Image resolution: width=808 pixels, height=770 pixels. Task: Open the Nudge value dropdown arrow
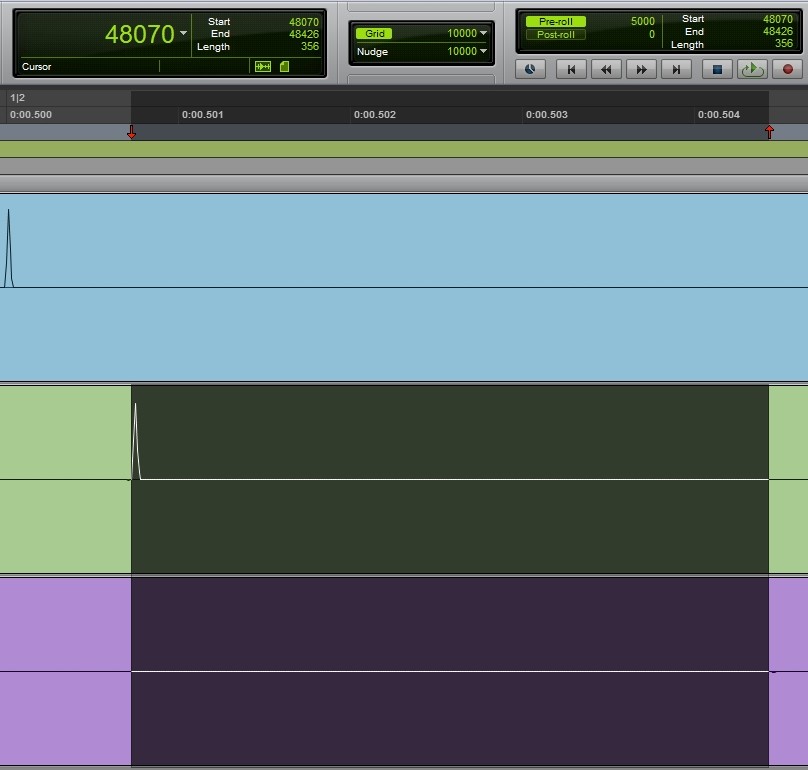coord(484,51)
